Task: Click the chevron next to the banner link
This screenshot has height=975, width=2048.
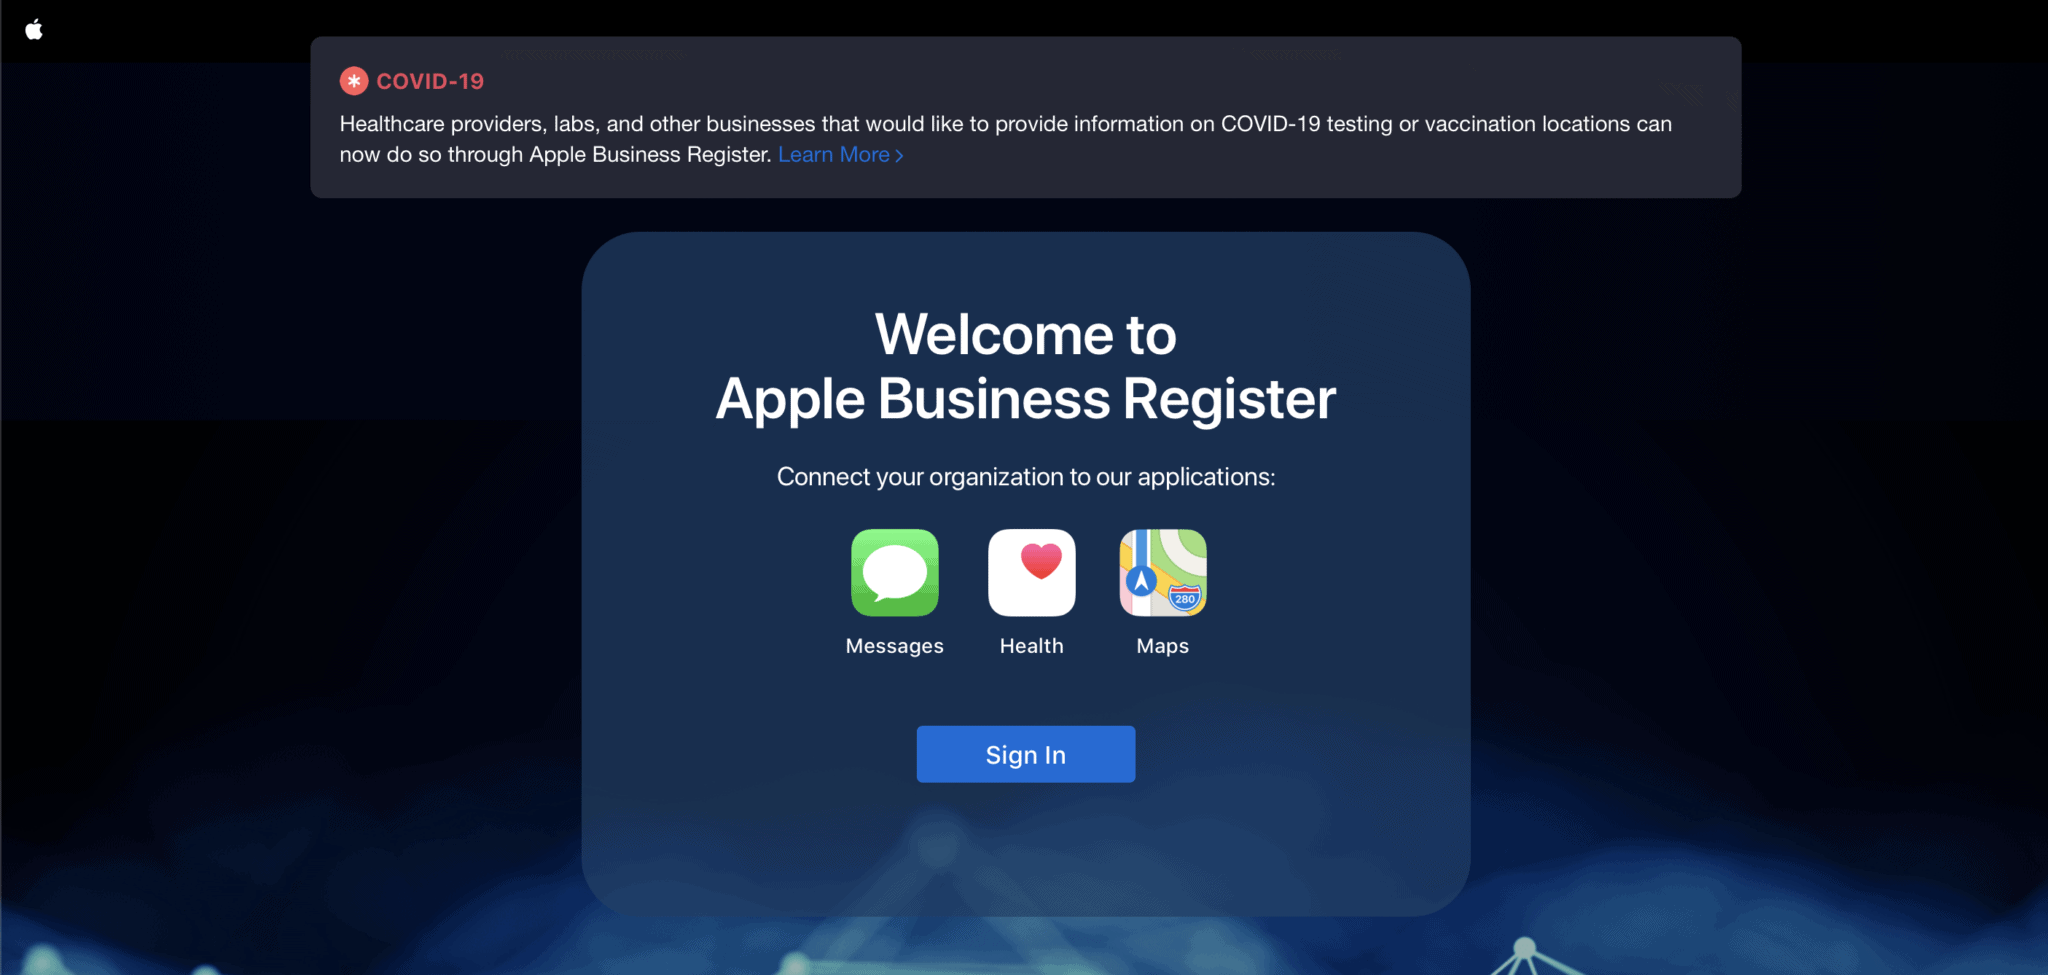Action: tap(899, 155)
